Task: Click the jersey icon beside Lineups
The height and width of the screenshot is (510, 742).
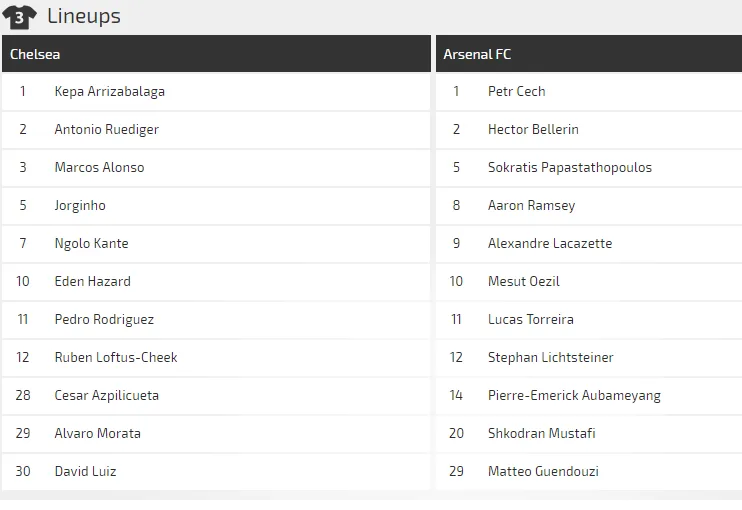Action: (19, 16)
